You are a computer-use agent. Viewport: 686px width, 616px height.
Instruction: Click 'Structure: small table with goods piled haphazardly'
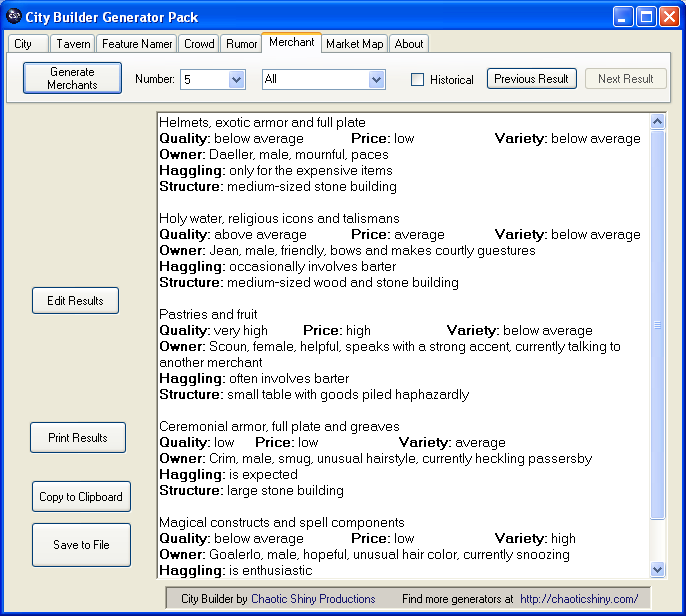point(314,394)
